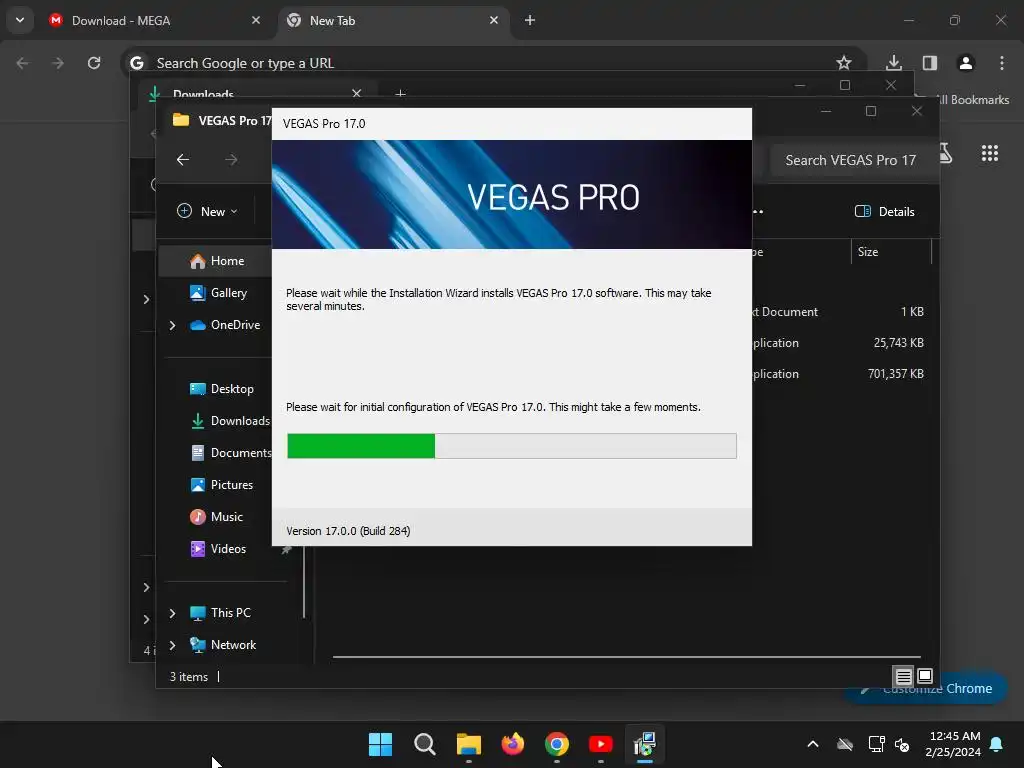Switch to Chrome on the taskbar
Viewport: 1024px width, 768px height.
[556, 744]
